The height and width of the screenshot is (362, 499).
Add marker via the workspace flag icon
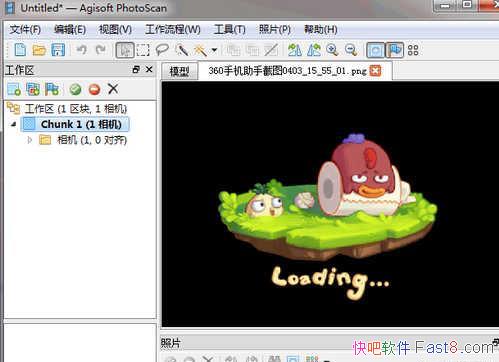[52, 89]
